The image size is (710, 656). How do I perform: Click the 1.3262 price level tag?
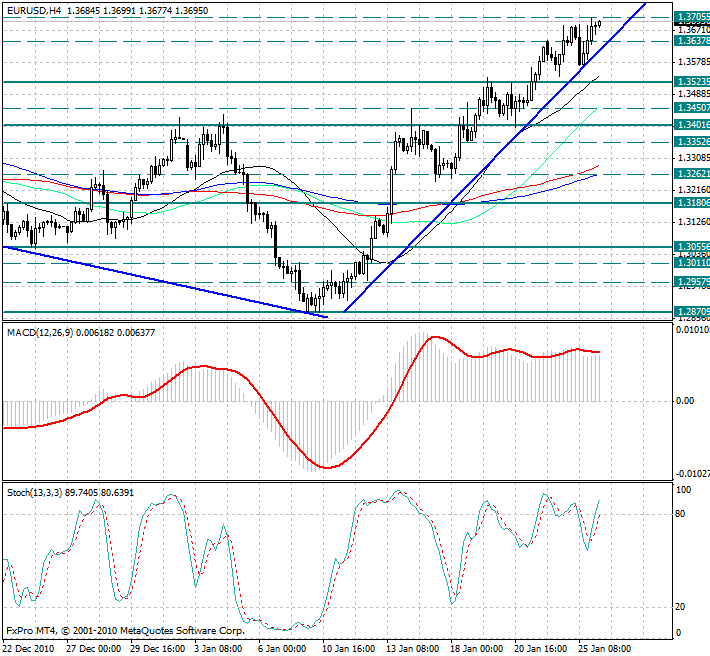click(x=692, y=174)
